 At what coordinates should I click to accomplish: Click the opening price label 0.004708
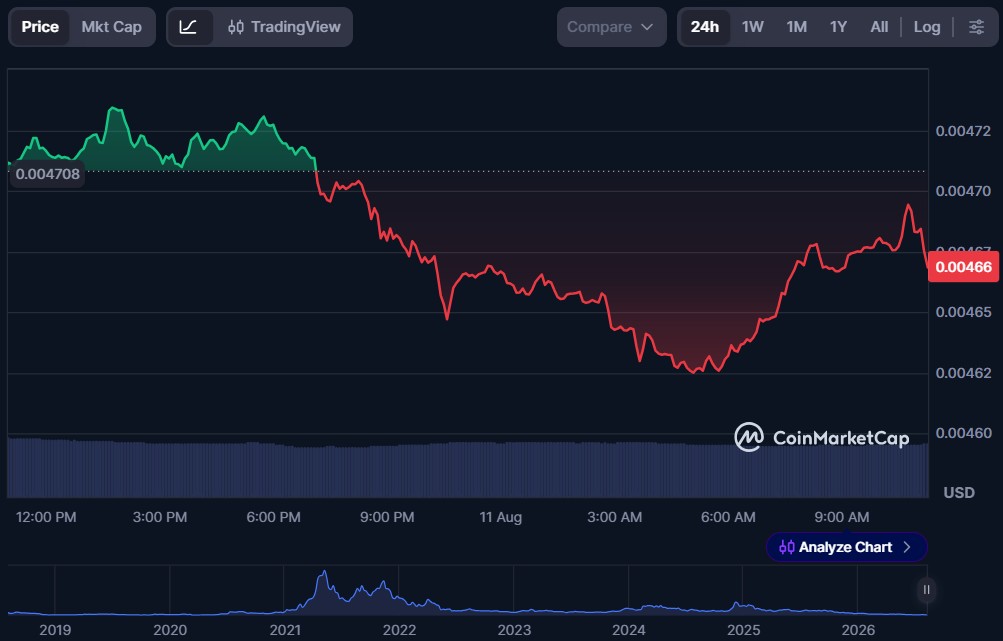48,174
